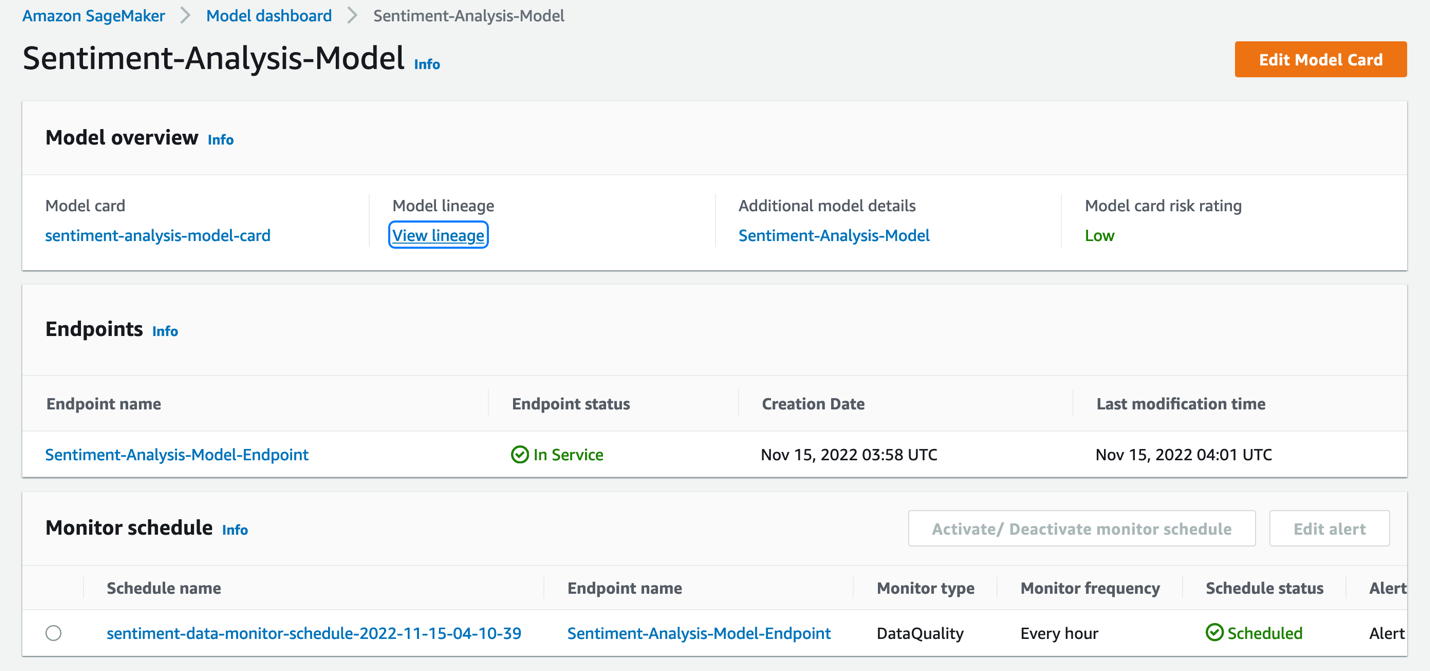Click Monitor type column header
The width and height of the screenshot is (1430, 671).
pos(926,588)
